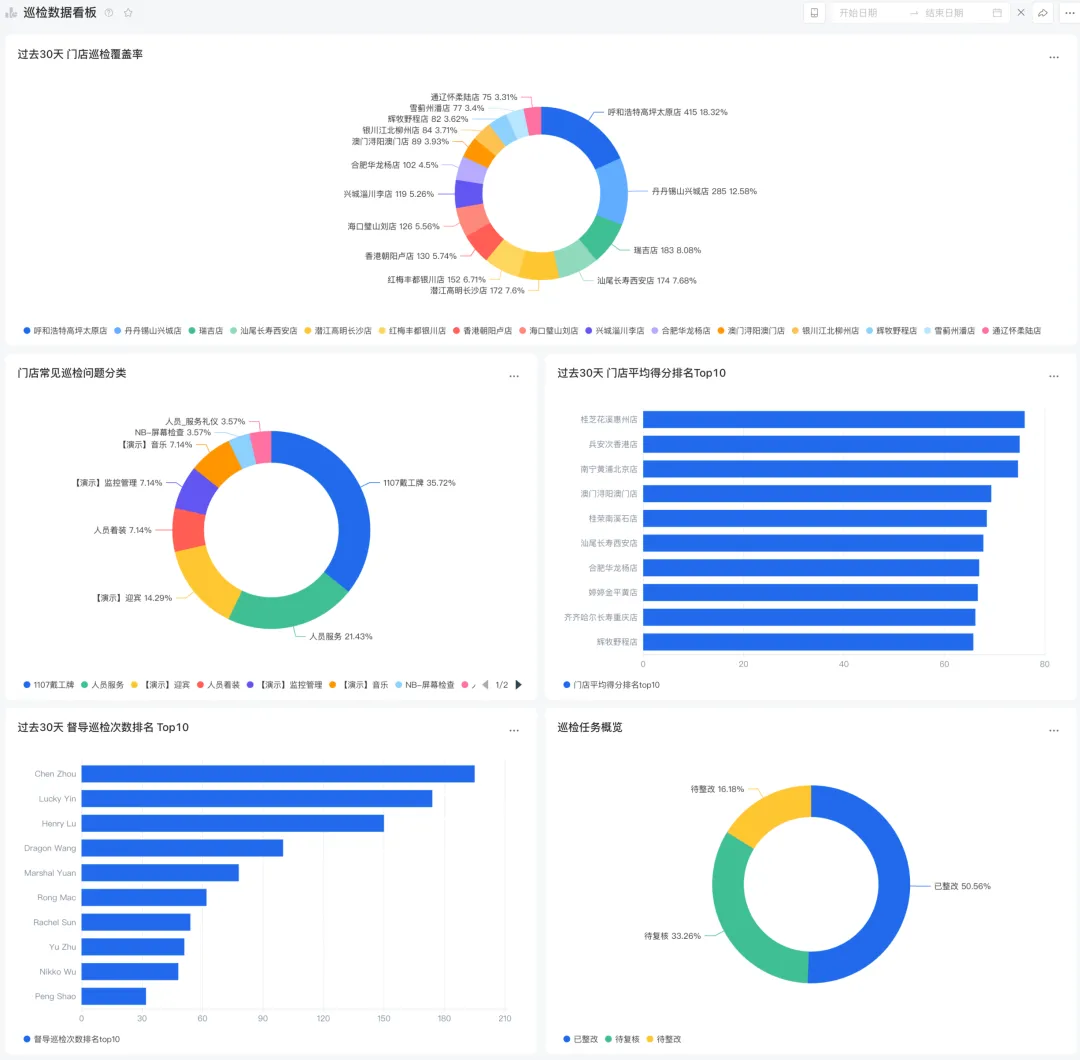
Task: Click the 结束日期 end date field
Action: [x=944, y=13]
